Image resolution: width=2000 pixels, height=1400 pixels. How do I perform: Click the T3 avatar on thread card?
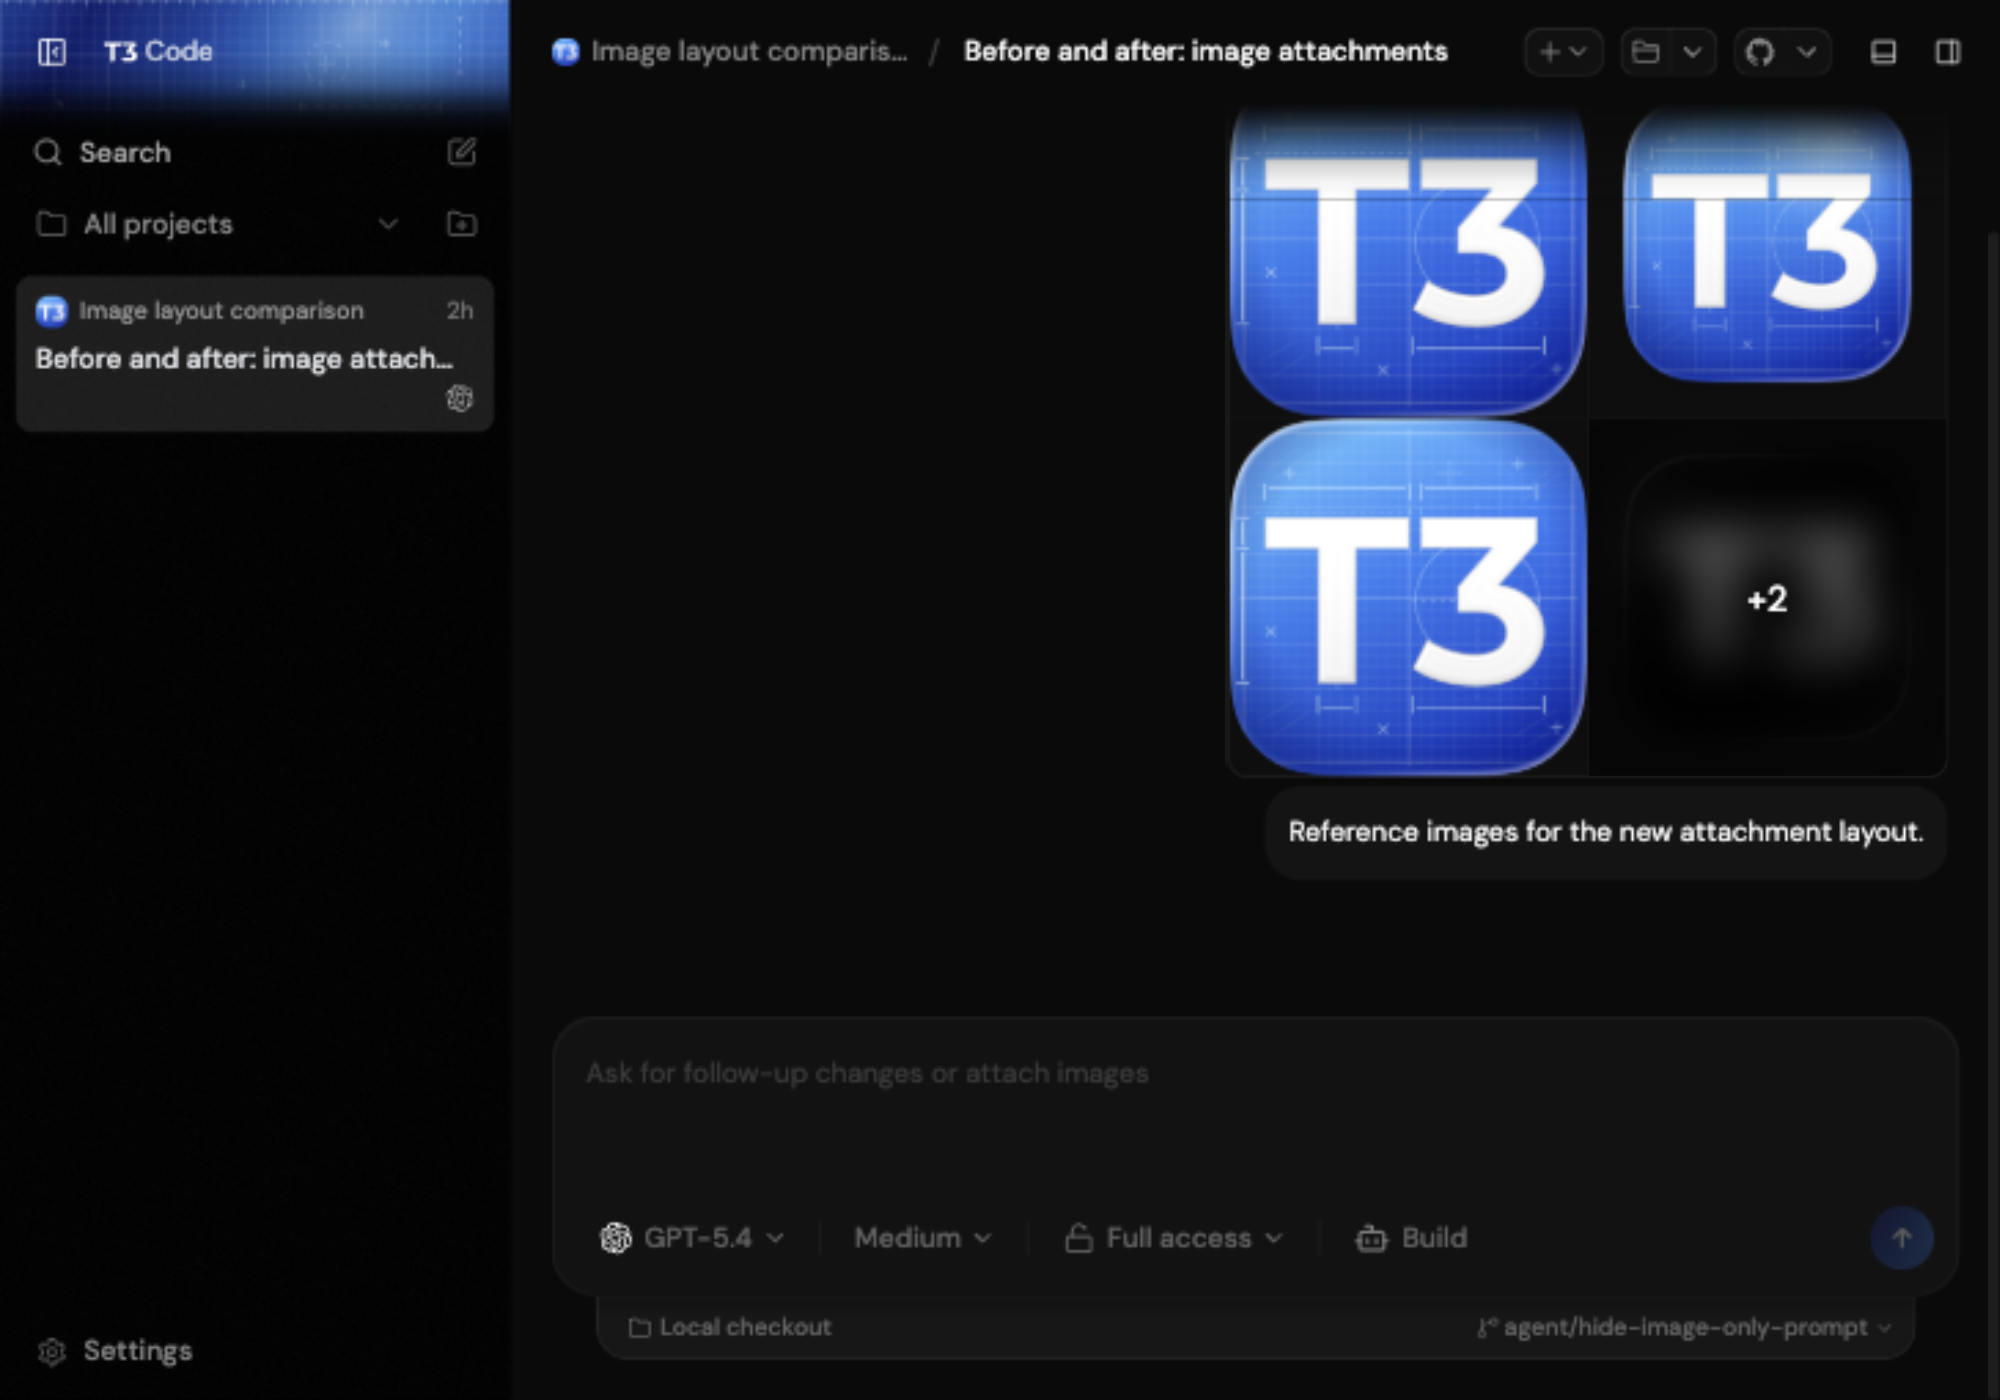51,311
